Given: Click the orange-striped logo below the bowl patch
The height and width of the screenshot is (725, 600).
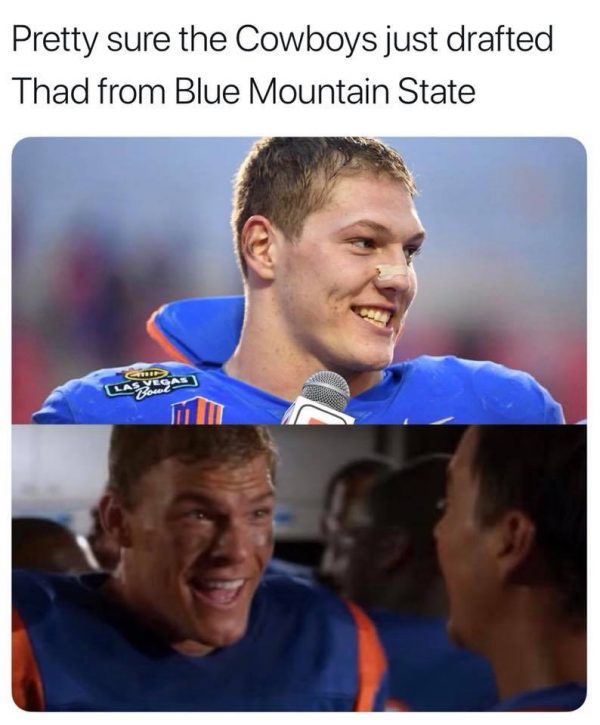Looking at the screenshot, I should coord(197,411).
